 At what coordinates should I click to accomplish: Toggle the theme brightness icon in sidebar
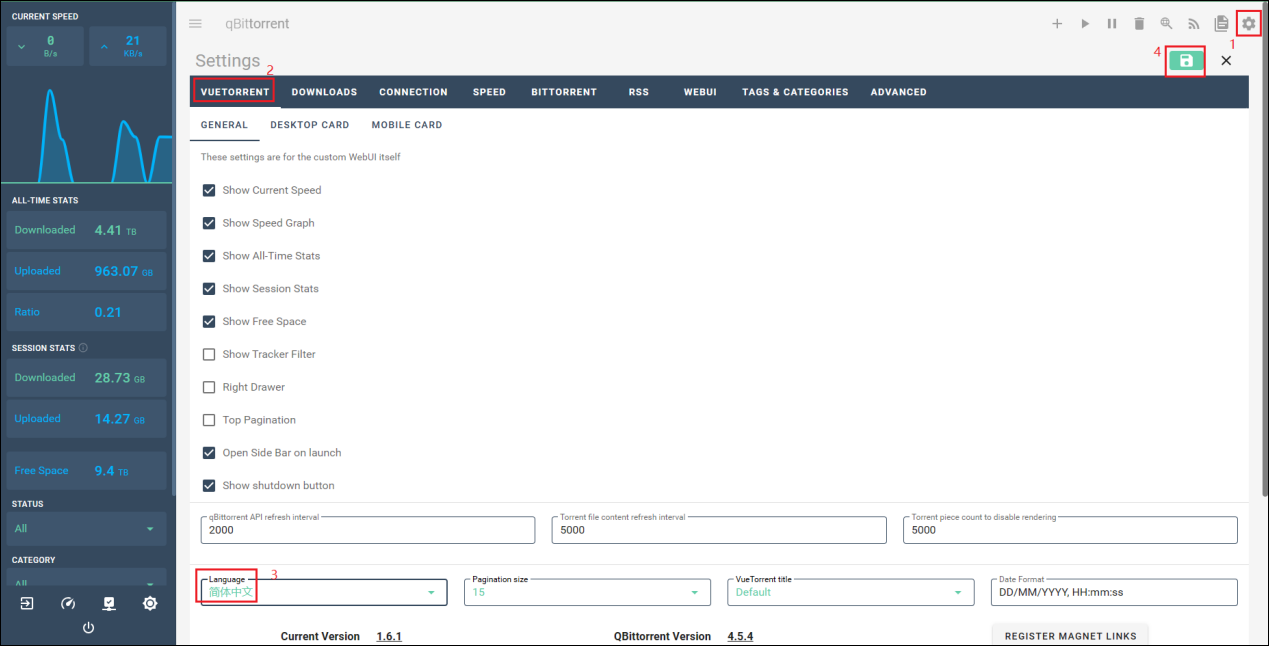(150, 603)
